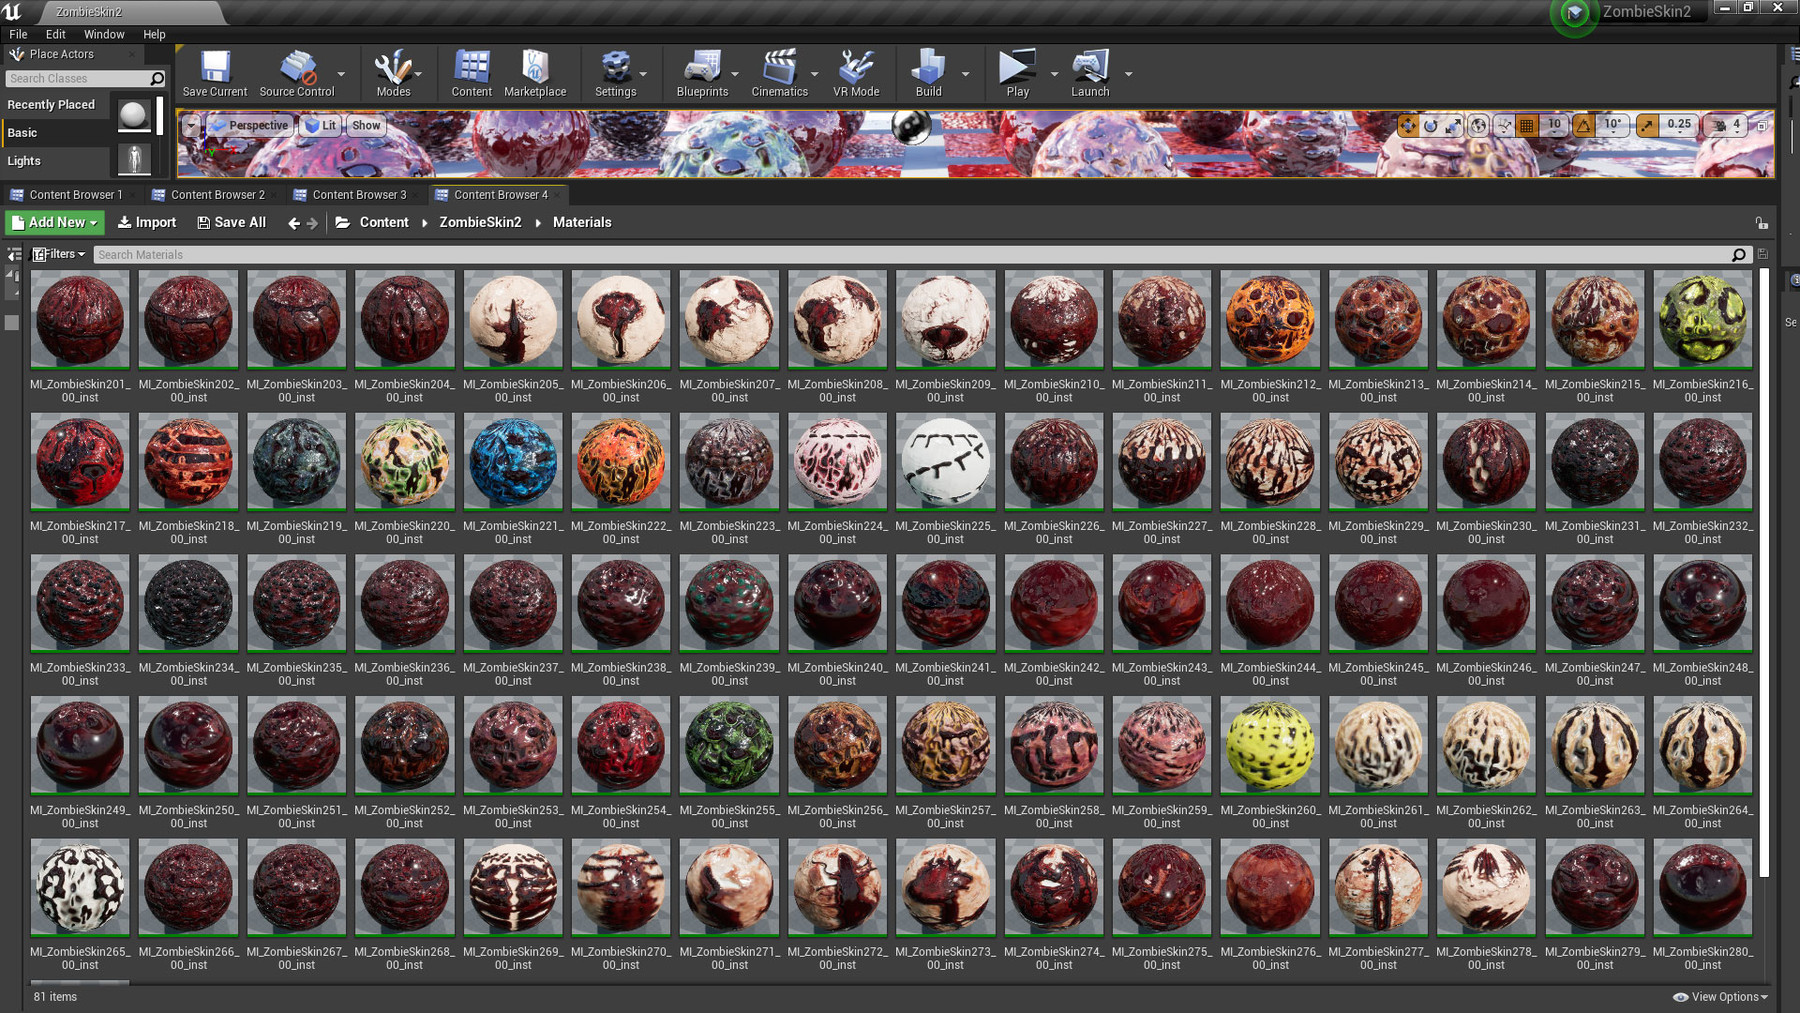This screenshot has height=1013, width=1800.
Task: Open the File menu
Action: (18, 34)
